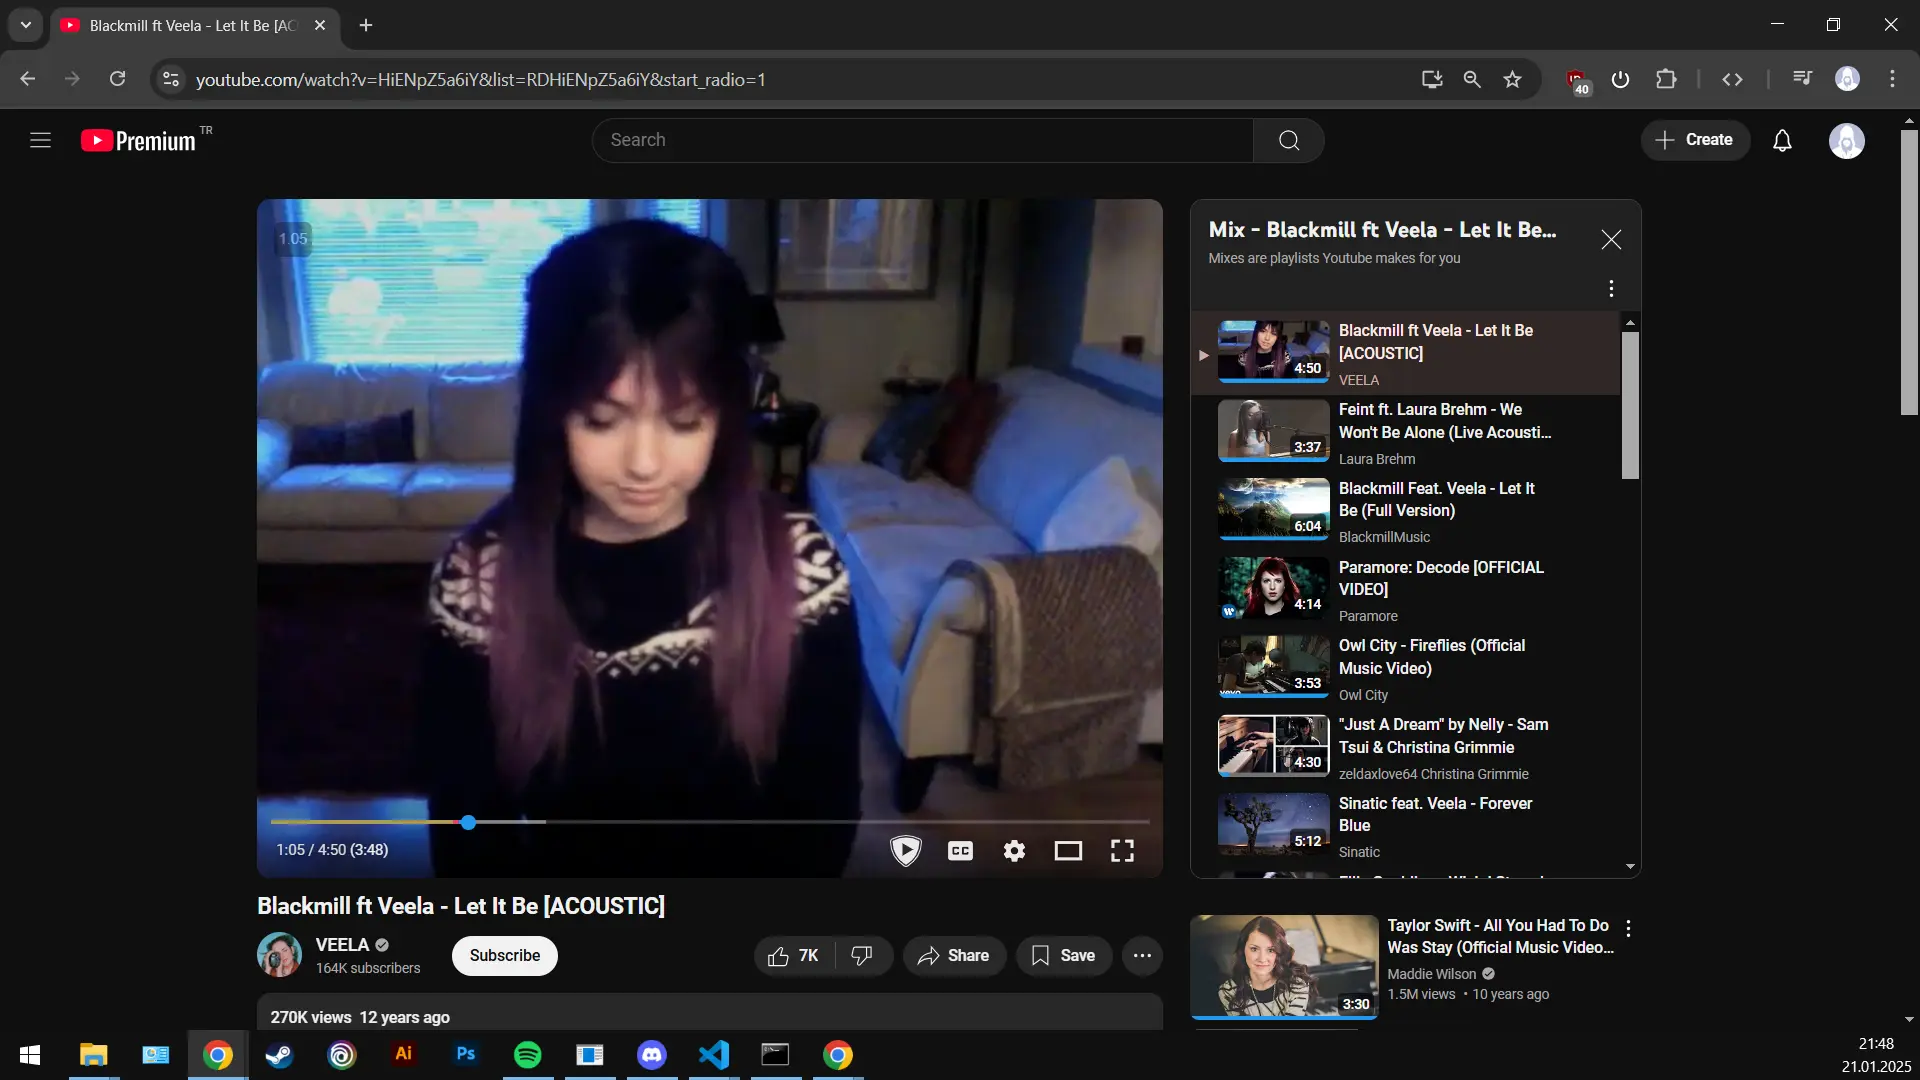This screenshot has height=1080, width=1920.
Task: Open YouTube notifications bell
Action: tap(1782, 140)
